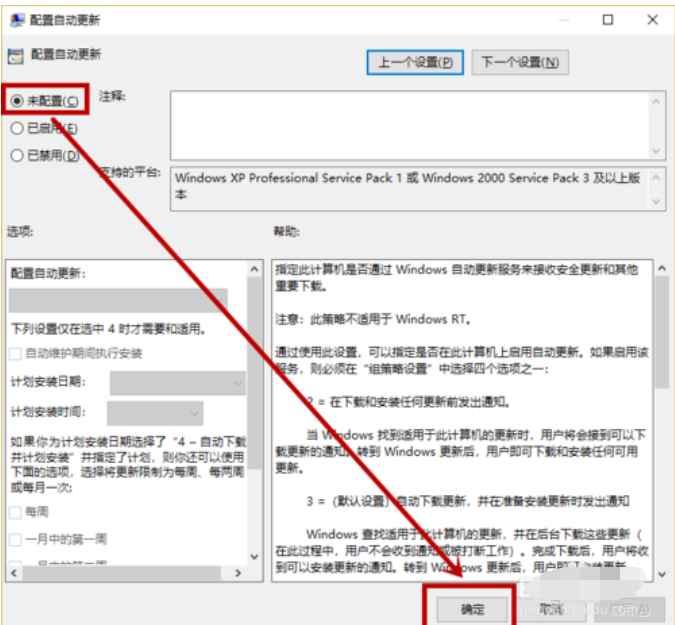This screenshot has width=675, height=625.
Task: Click the policy icon beside 配置自动更新 heading
Action: pyautogui.click(x=15, y=56)
